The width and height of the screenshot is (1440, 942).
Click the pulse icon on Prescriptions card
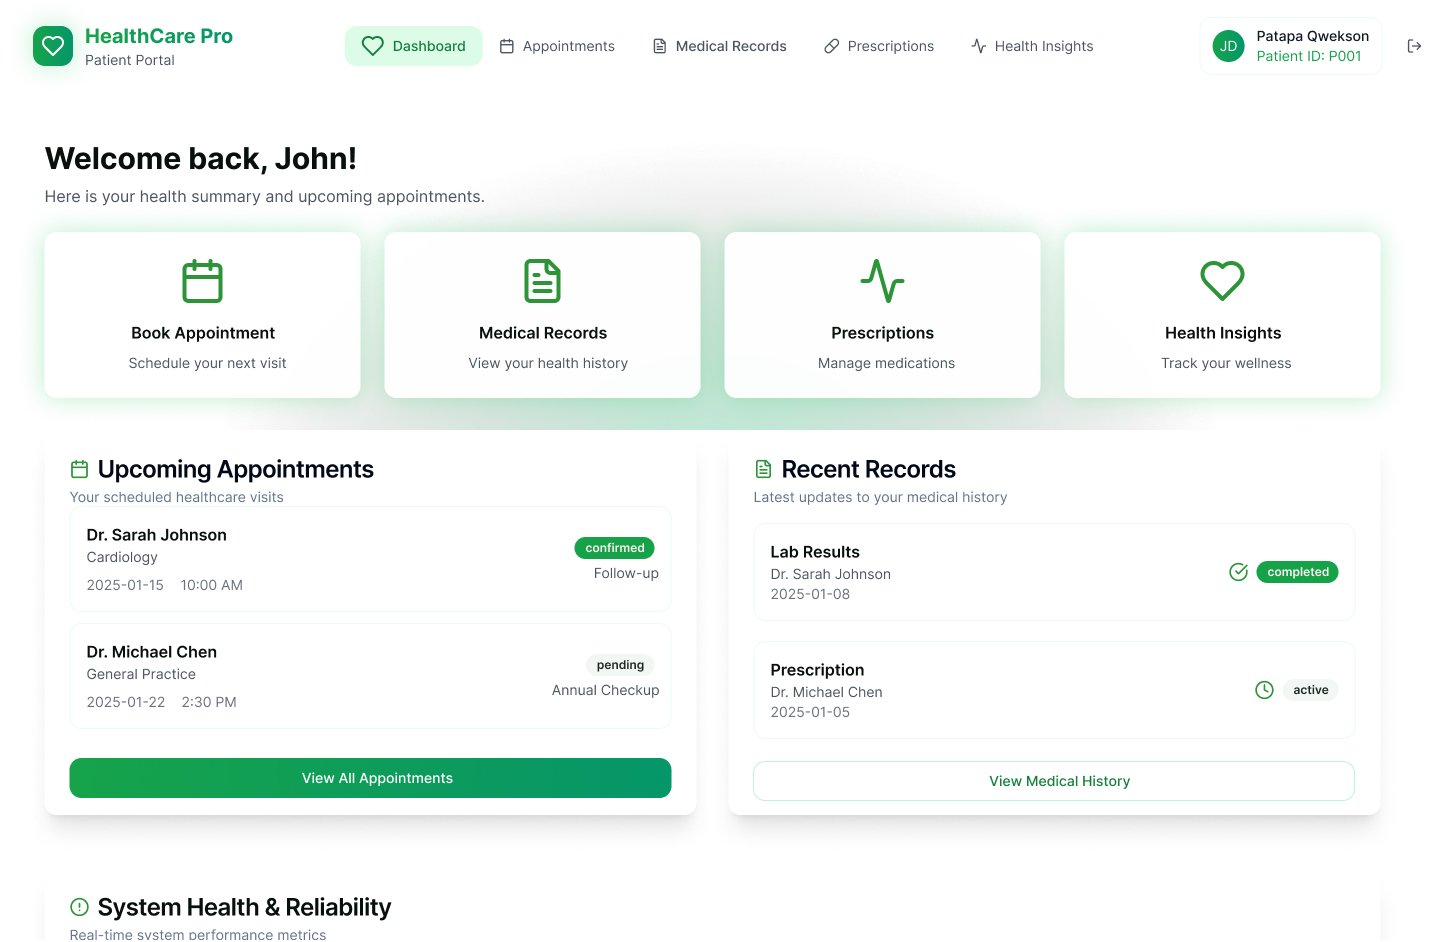click(882, 281)
